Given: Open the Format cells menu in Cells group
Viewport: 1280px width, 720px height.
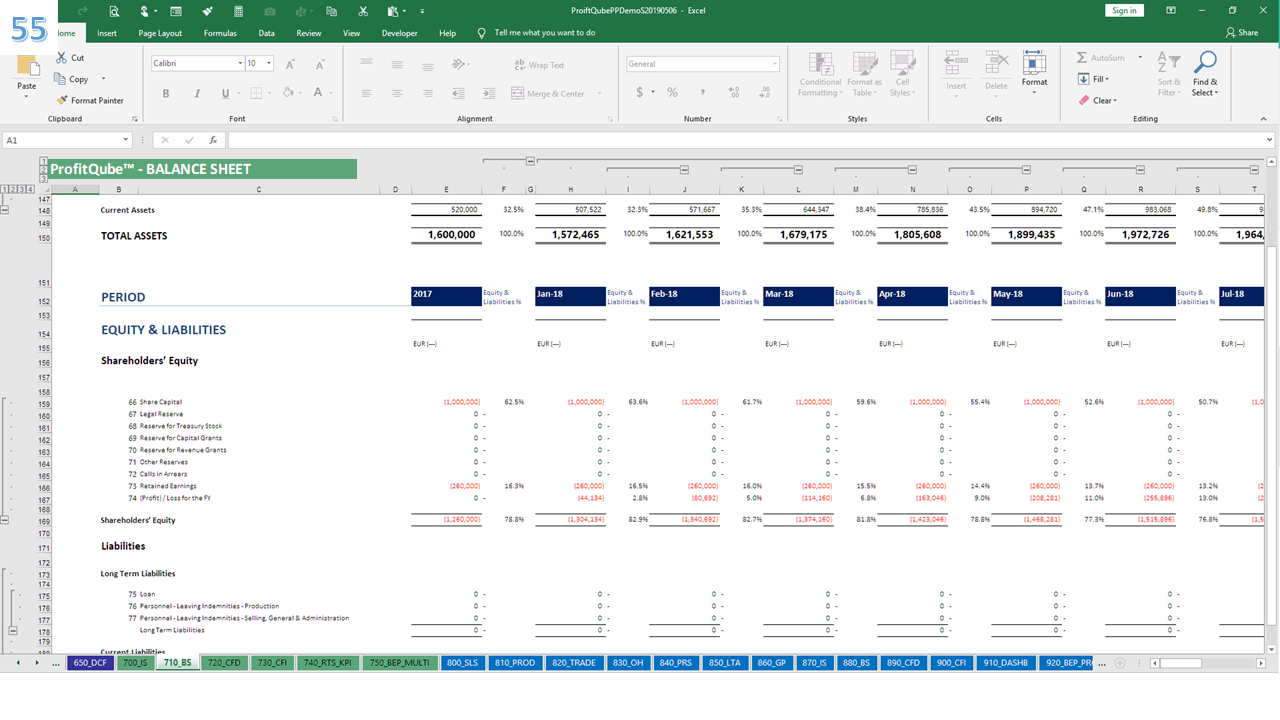Looking at the screenshot, I should 1034,73.
